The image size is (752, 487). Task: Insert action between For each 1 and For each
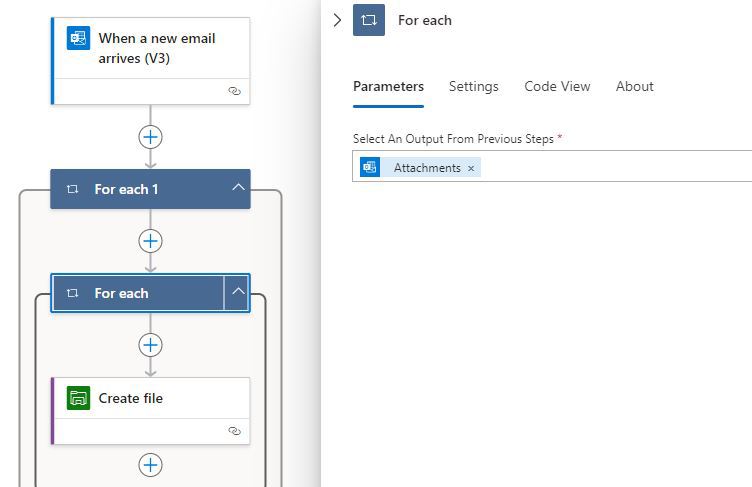tap(151, 241)
